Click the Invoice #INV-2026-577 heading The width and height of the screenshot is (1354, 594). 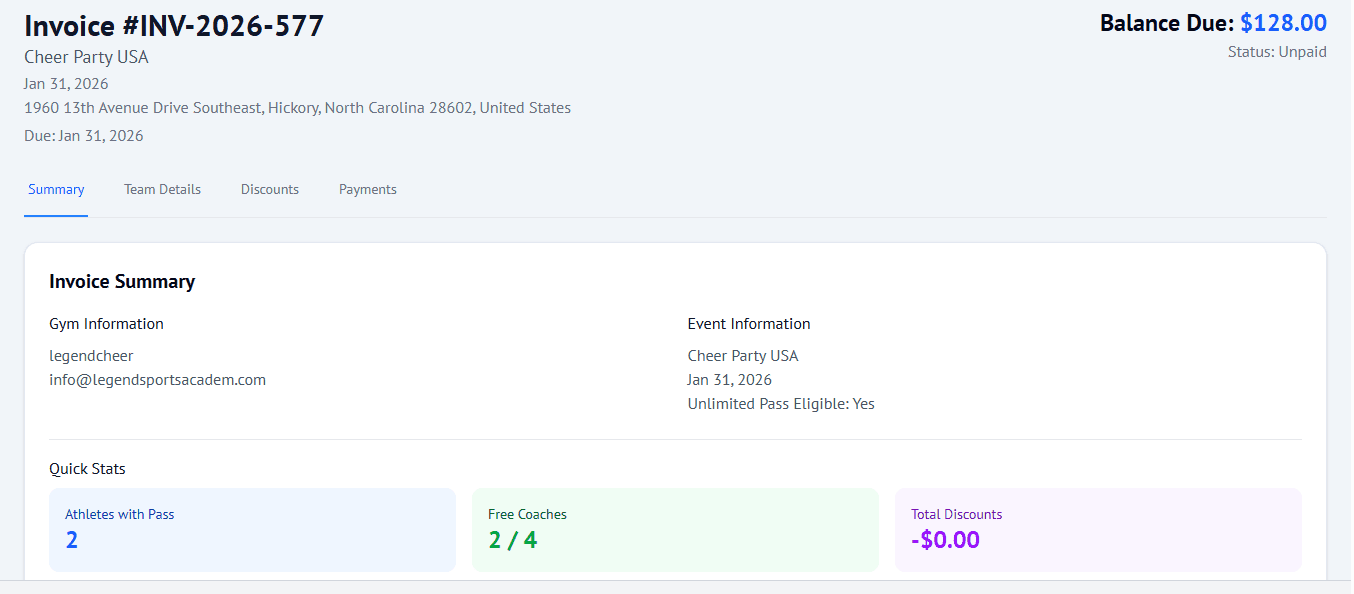(174, 26)
